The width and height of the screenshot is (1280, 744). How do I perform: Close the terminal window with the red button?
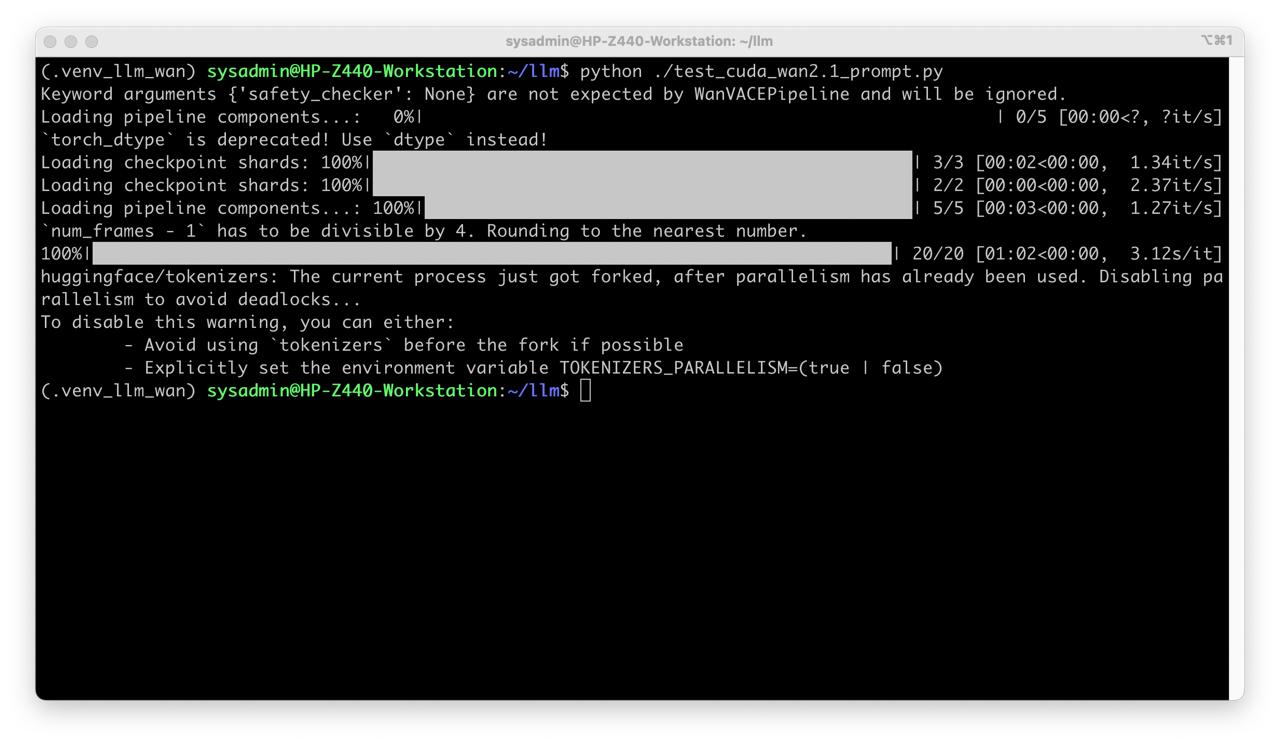(50, 41)
